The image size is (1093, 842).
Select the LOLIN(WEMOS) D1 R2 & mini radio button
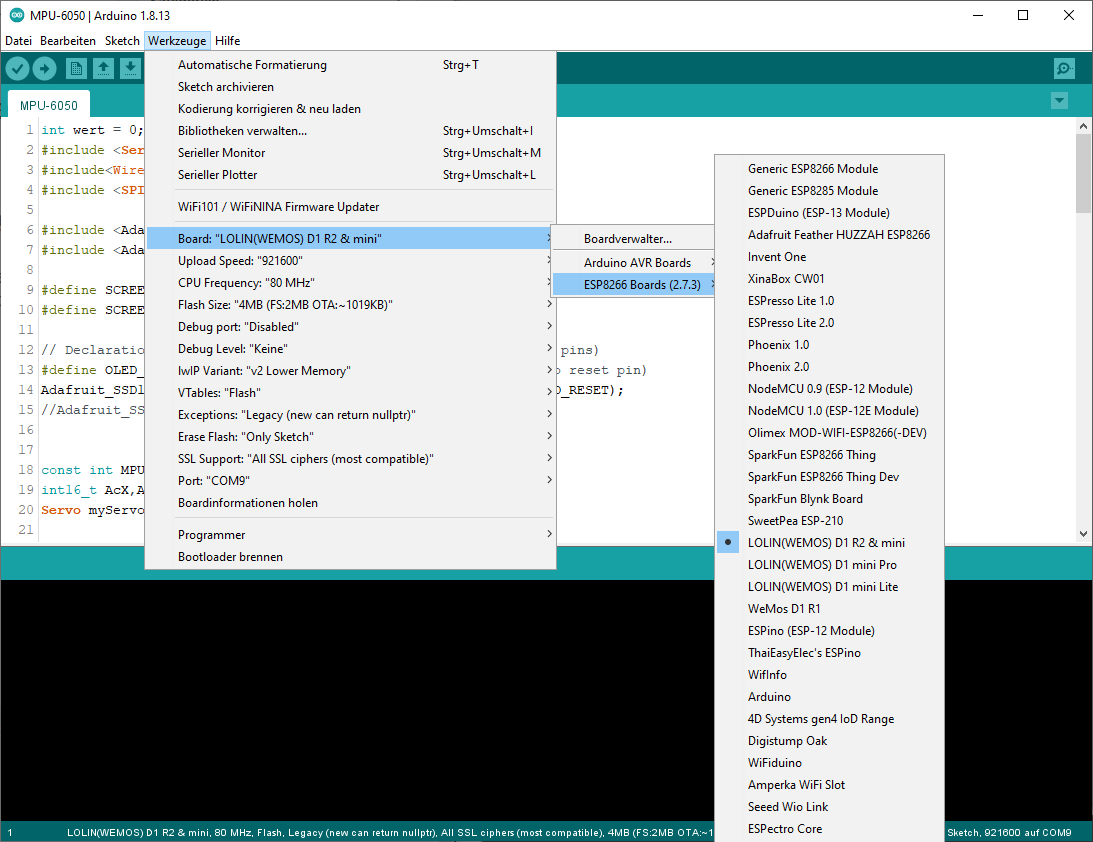(728, 542)
